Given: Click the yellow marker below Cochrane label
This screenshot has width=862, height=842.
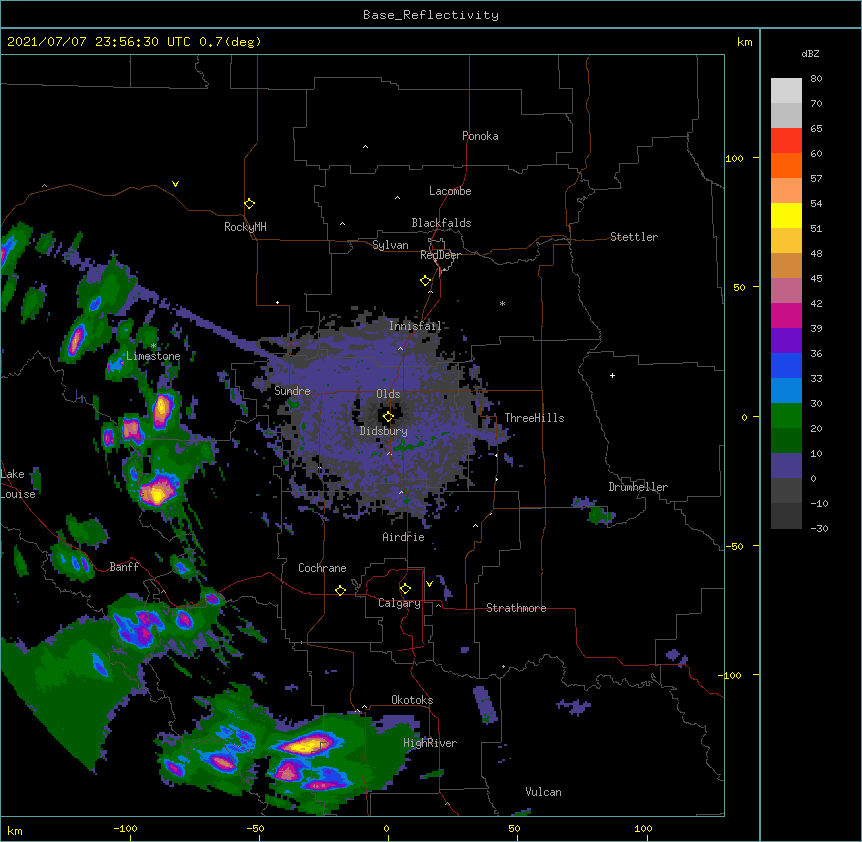Looking at the screenshot, I should (x=340, y=590).
